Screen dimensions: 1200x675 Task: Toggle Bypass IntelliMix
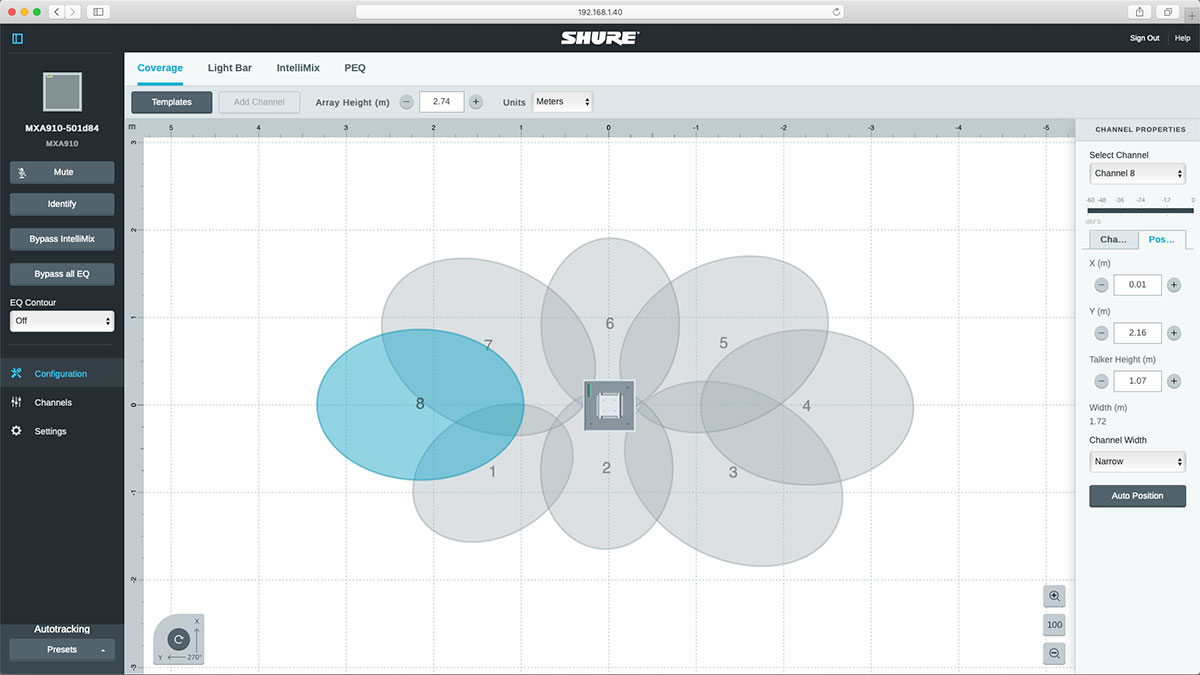[x=62, y=239]
